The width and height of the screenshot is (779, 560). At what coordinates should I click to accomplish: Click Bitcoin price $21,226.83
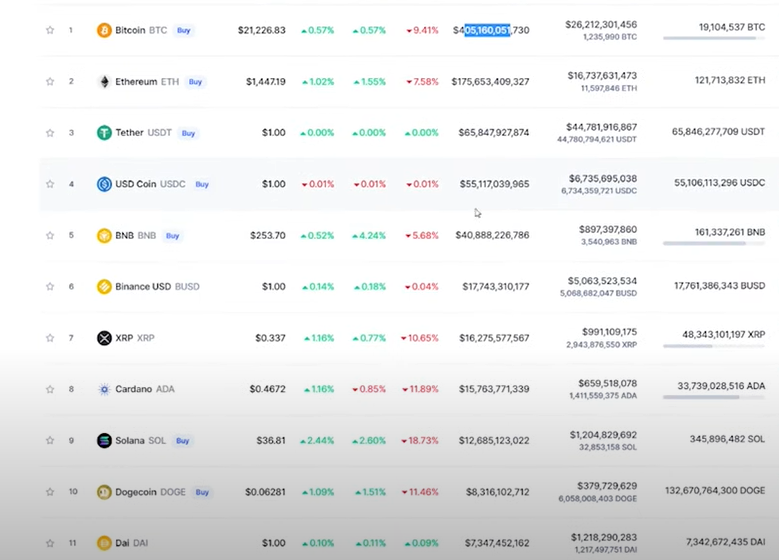point(262,30)
